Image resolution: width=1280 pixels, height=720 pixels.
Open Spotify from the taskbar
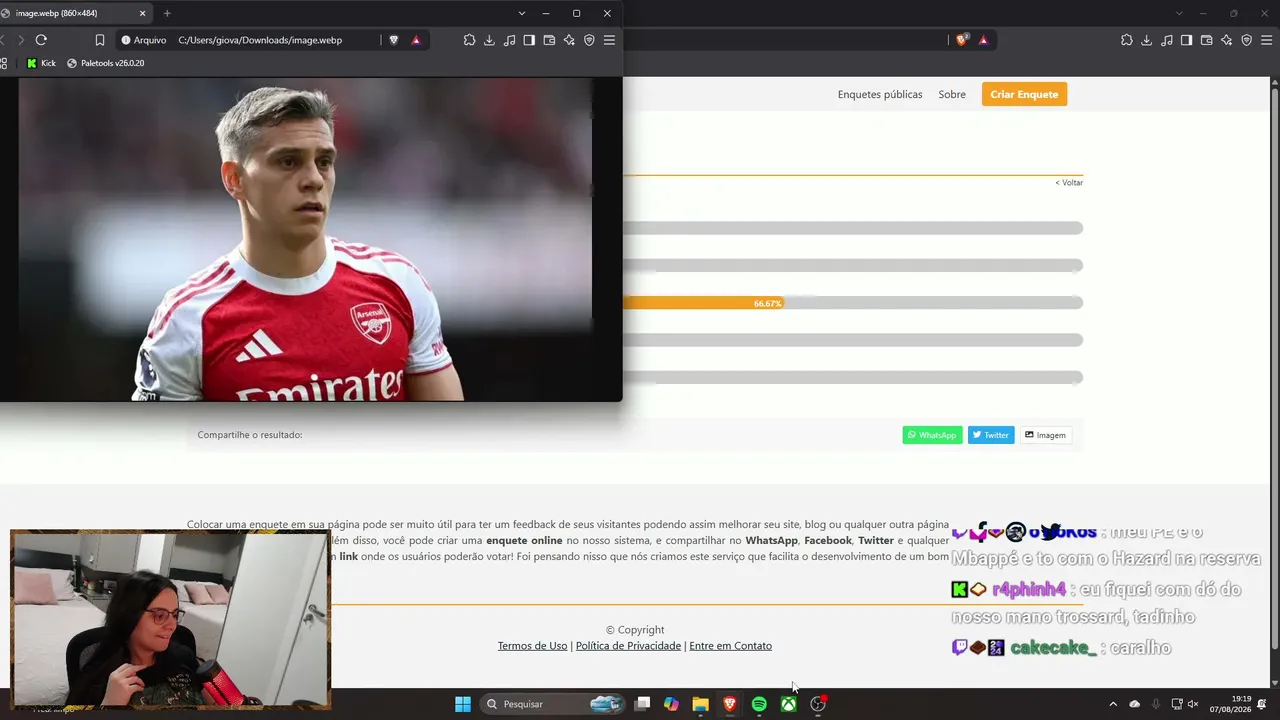tap(759, 704)
